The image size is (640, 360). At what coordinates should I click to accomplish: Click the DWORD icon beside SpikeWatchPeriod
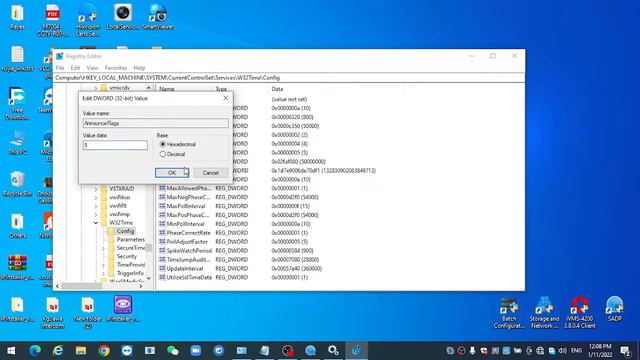click(162, 251)
